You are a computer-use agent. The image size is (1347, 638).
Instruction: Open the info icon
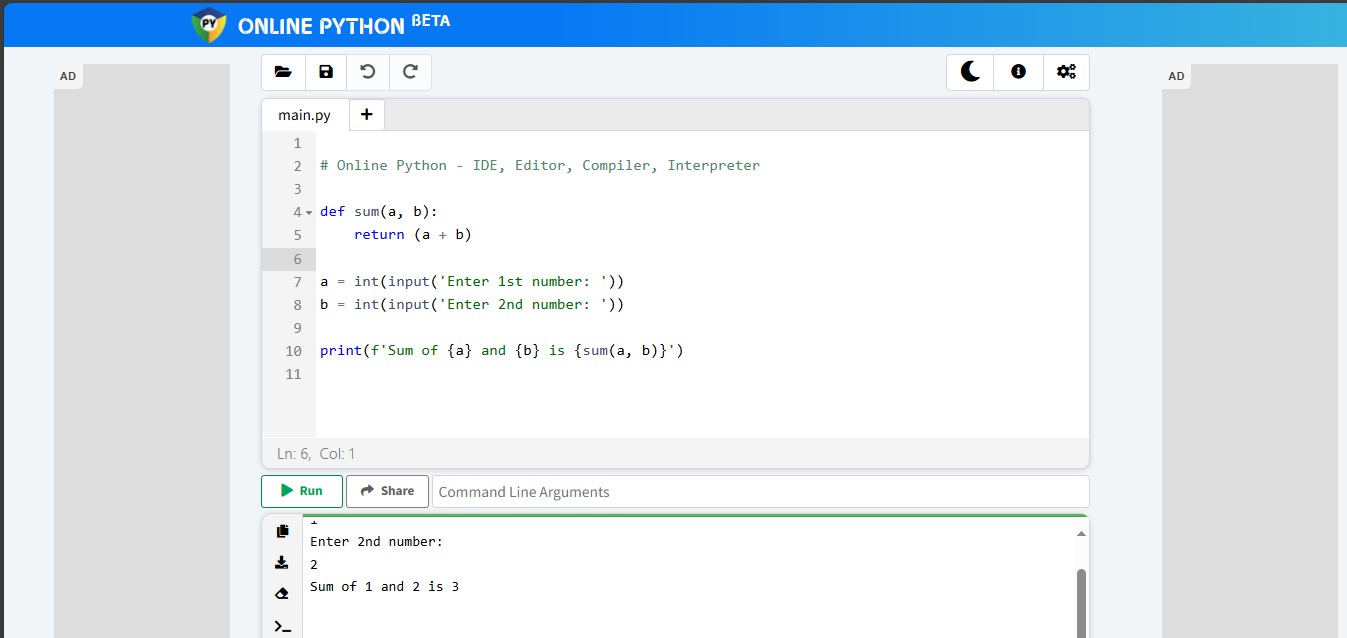[x=1018, y=72]
